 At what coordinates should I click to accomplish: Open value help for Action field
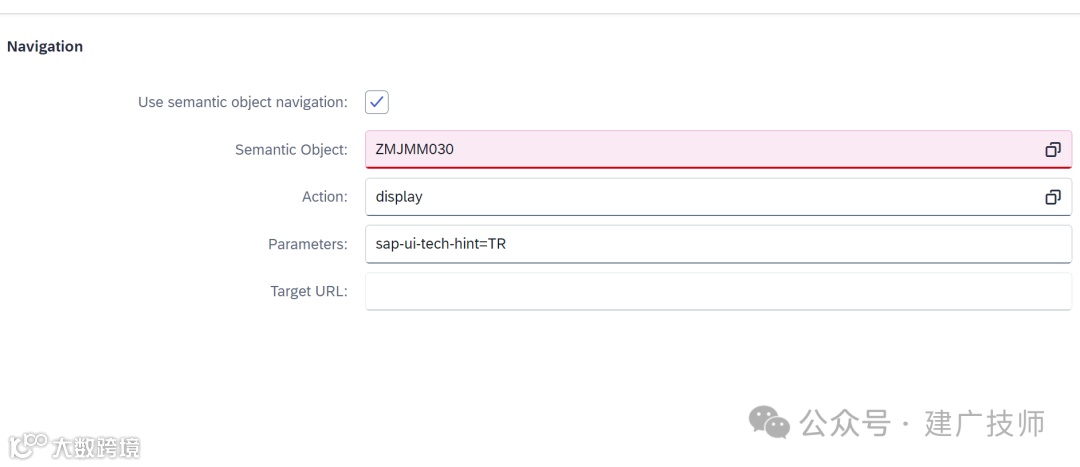pyautogui.click(x=1052, y=197)
